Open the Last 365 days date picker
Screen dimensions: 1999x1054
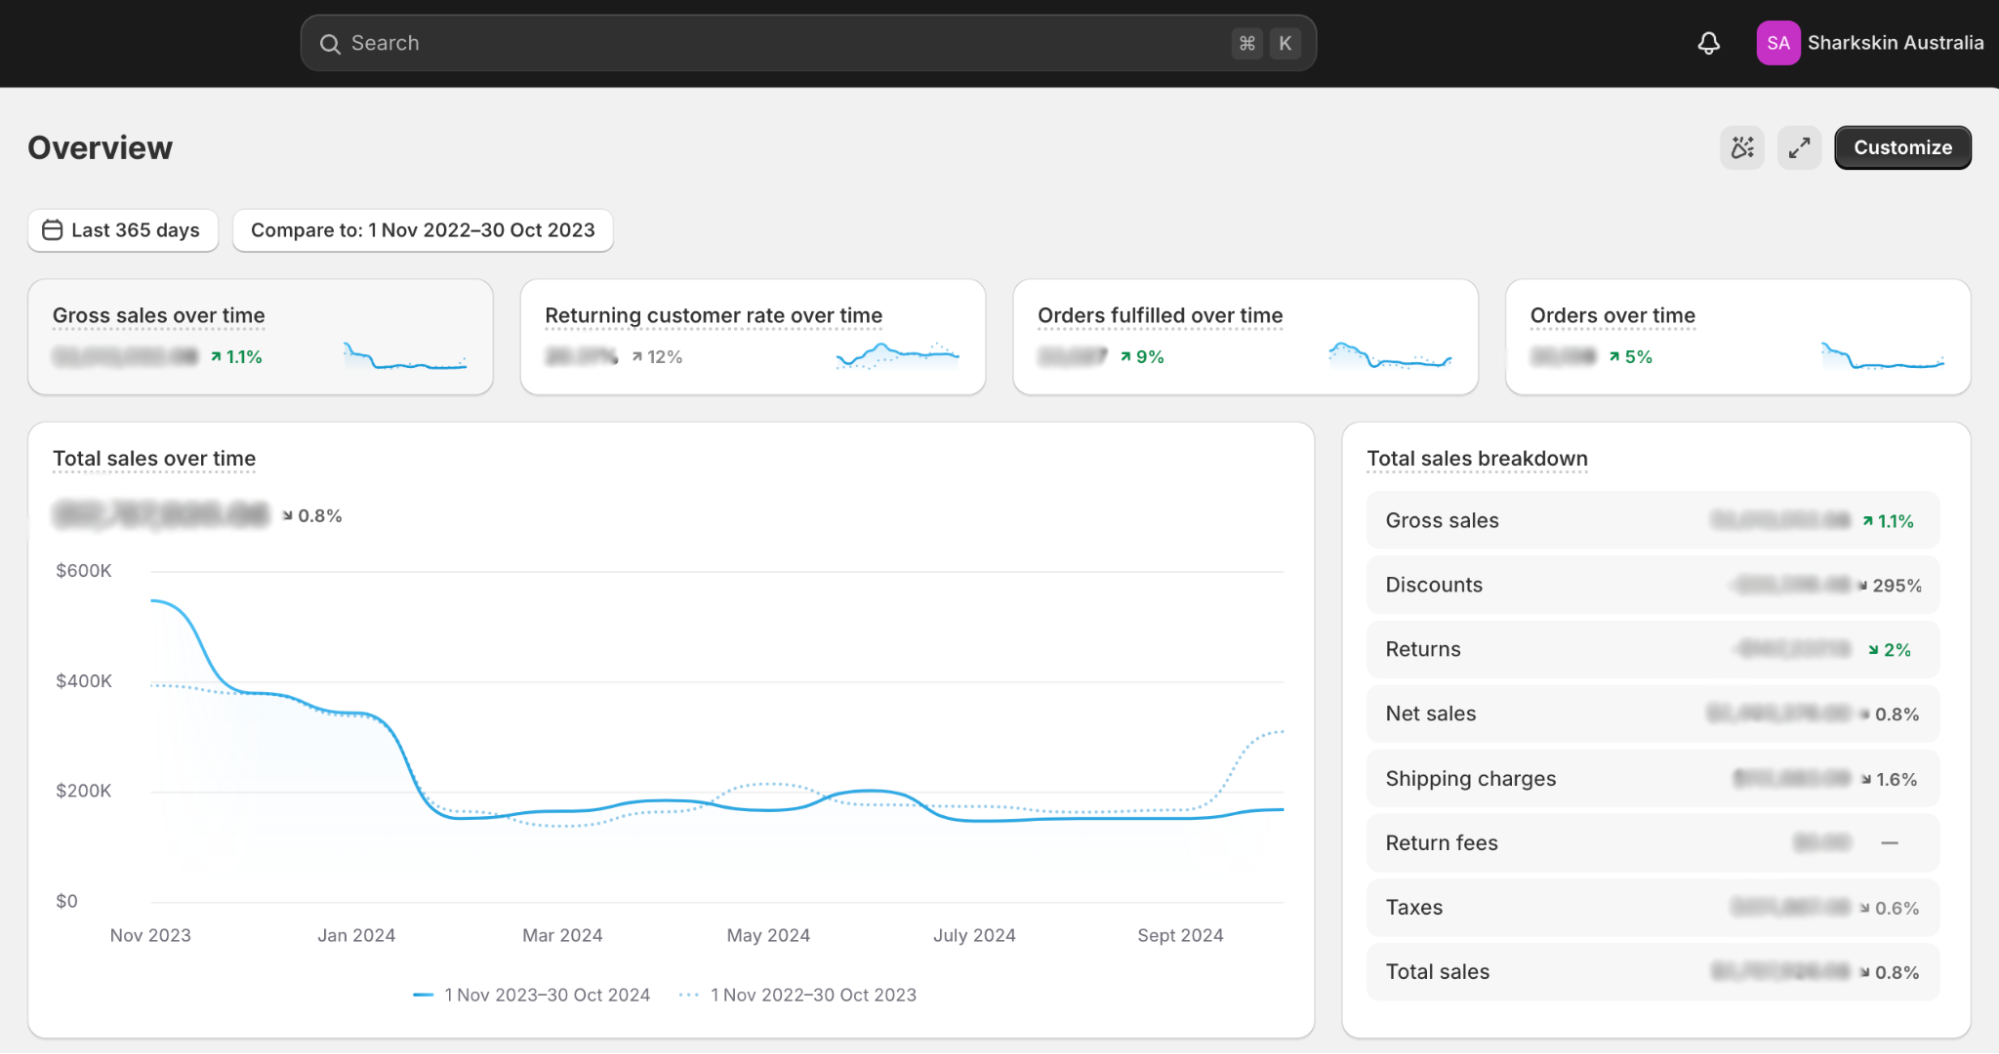coord(123,230)
